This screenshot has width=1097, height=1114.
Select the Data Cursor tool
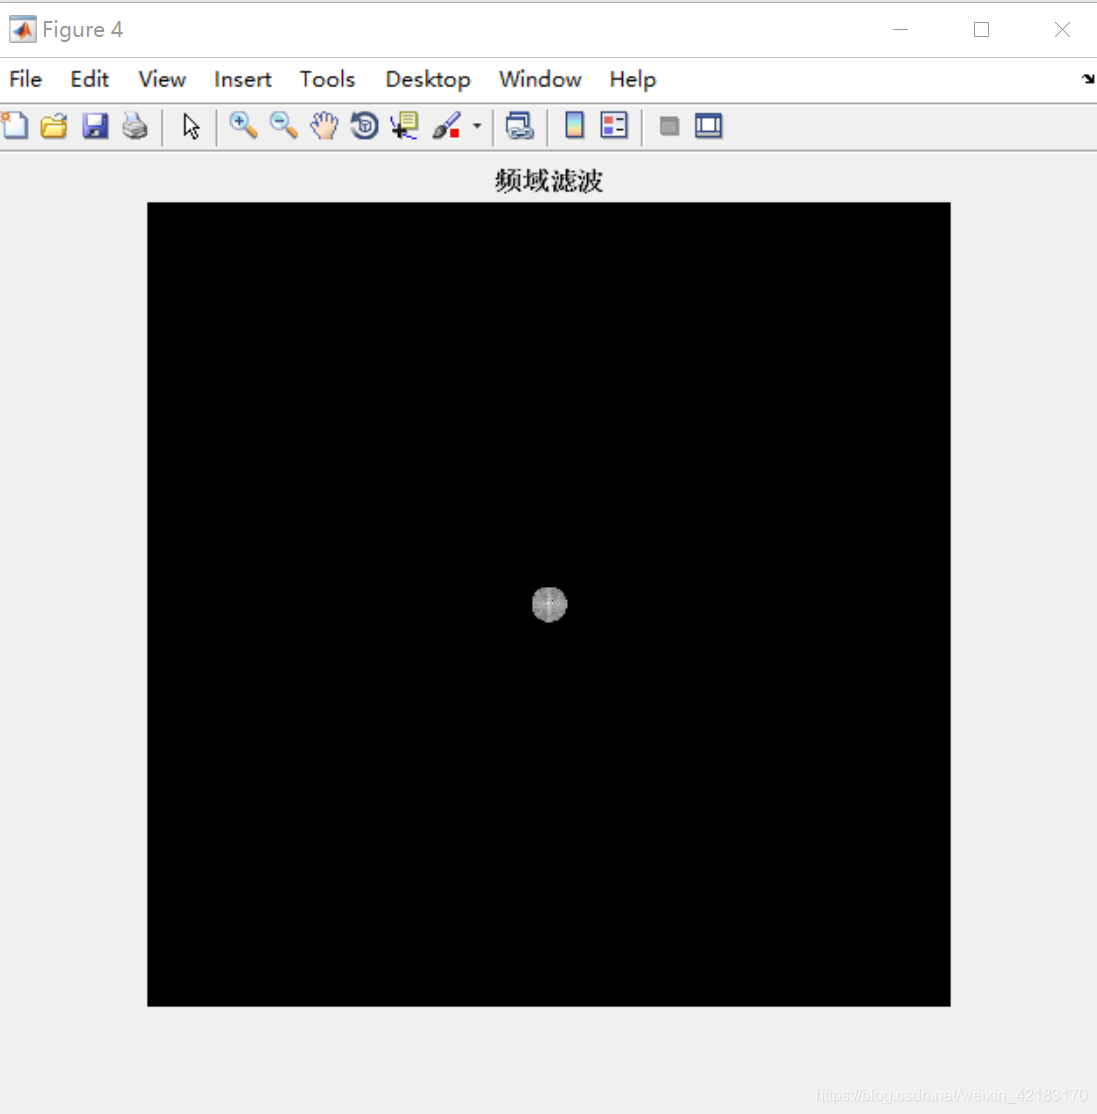[405, 126]
